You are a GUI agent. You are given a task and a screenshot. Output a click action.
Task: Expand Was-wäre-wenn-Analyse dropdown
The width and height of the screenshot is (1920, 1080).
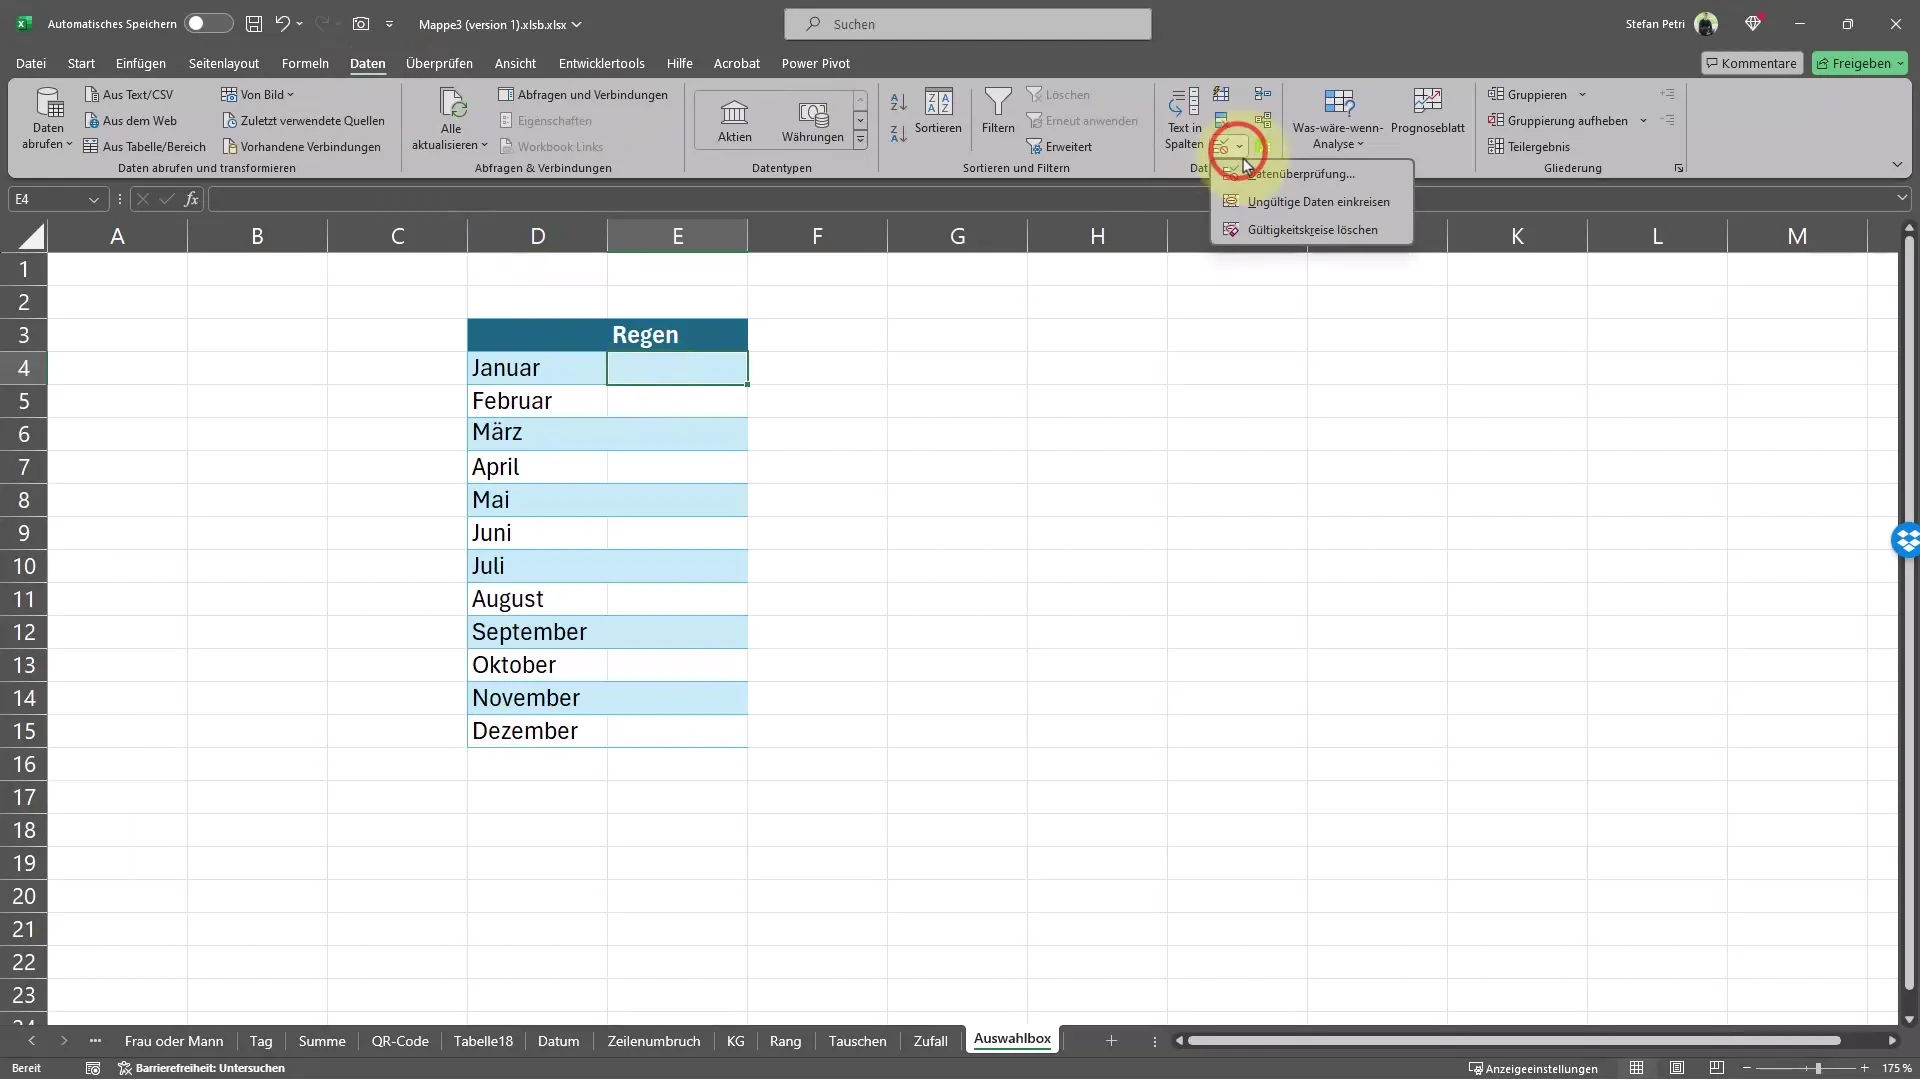(x=1360, y=144)
